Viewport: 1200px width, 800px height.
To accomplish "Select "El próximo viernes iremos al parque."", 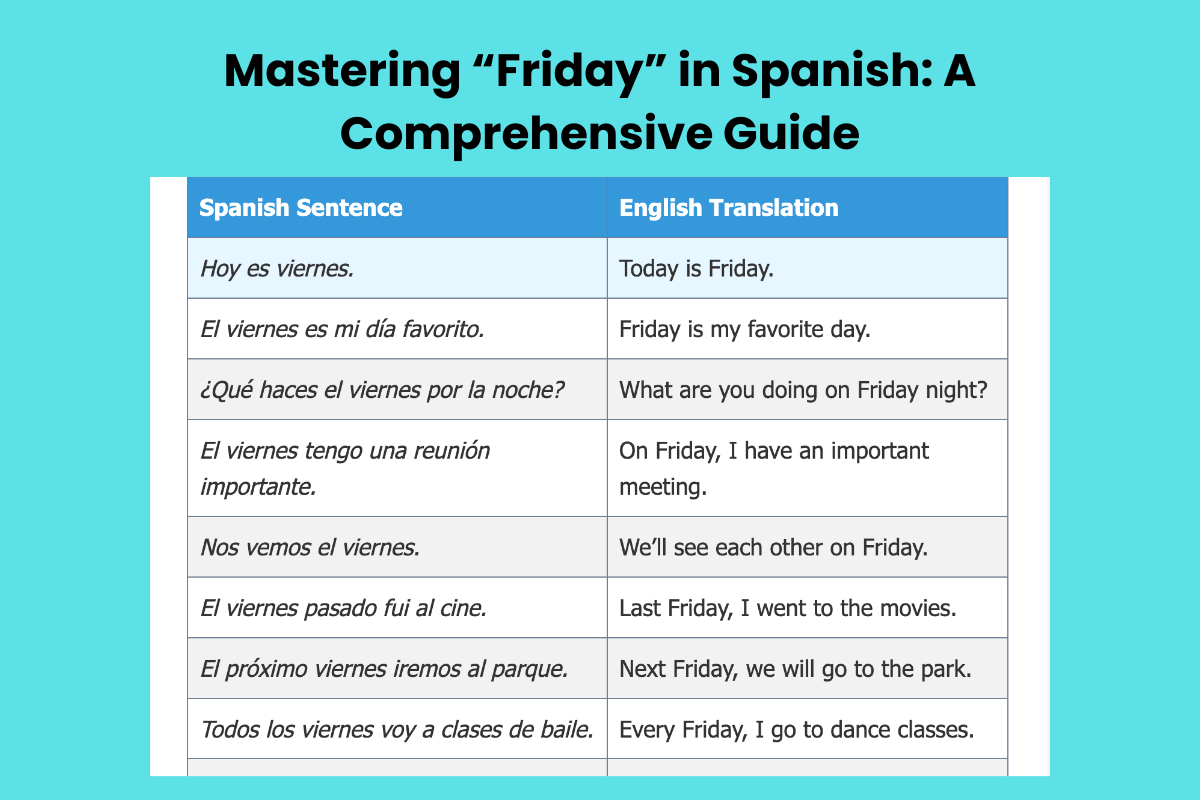I will tap(384, 668).
